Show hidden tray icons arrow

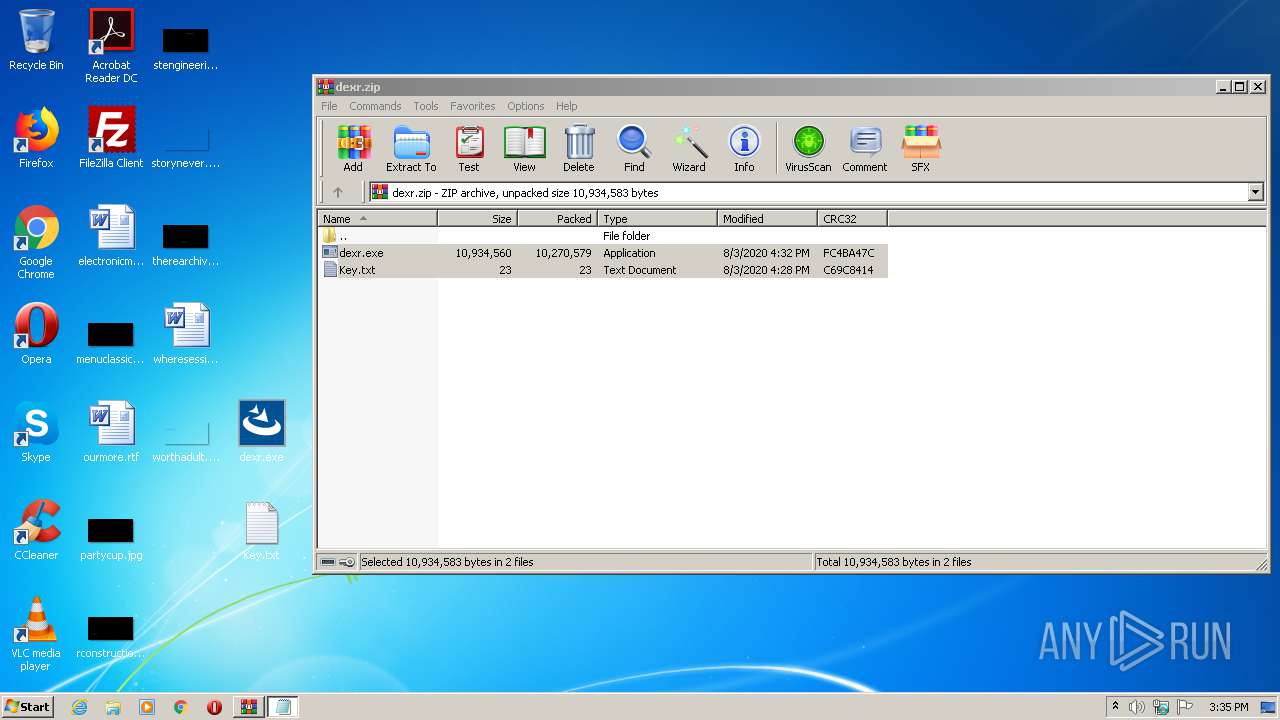coord(1115,707)
